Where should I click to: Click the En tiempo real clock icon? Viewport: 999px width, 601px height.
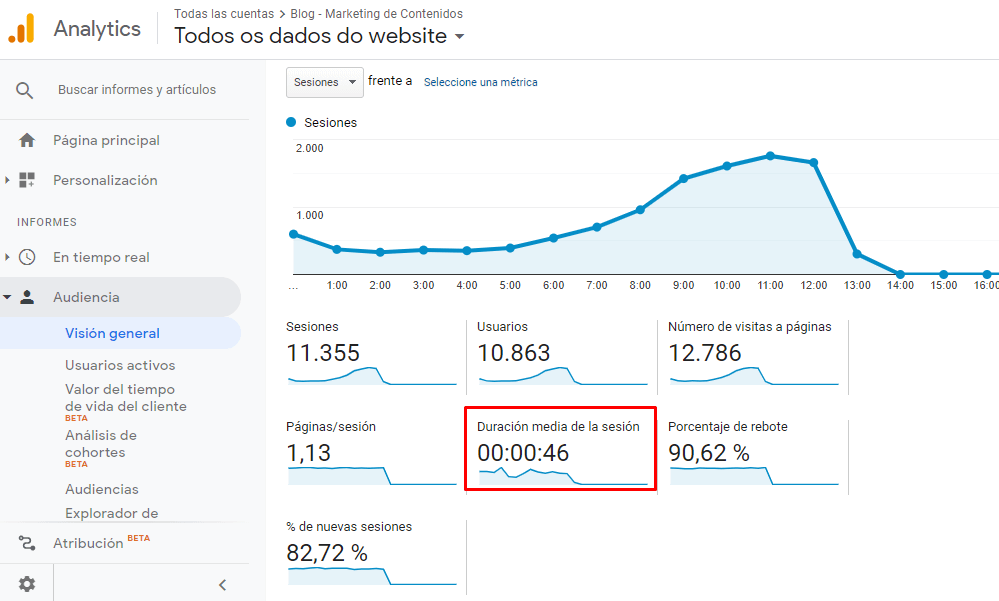(x=27, y=257)
